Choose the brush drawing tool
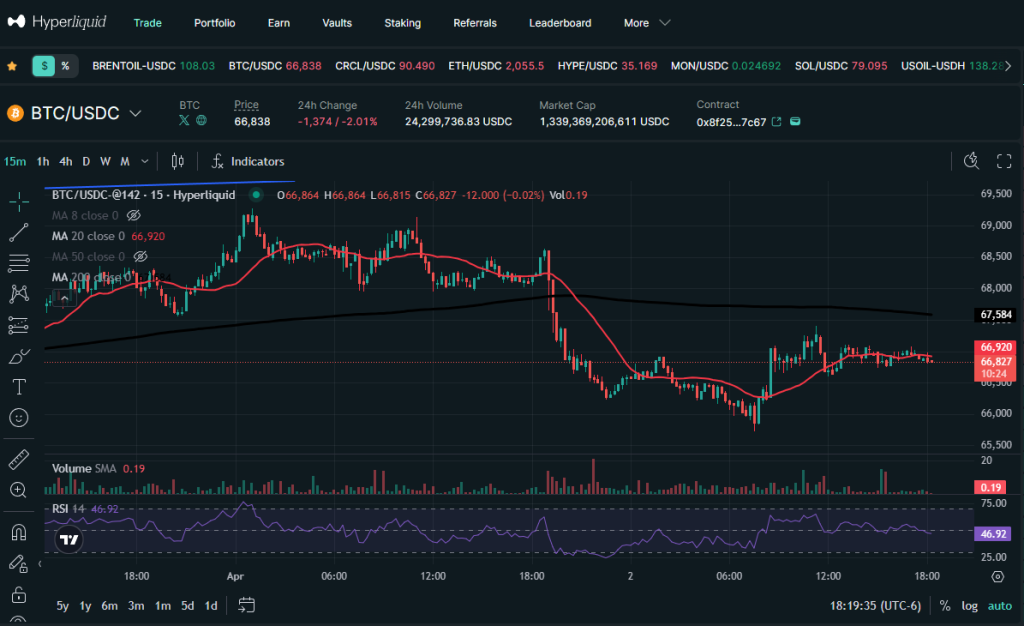This screenshot has height=626, width=1024. click(x=18, y=356)
